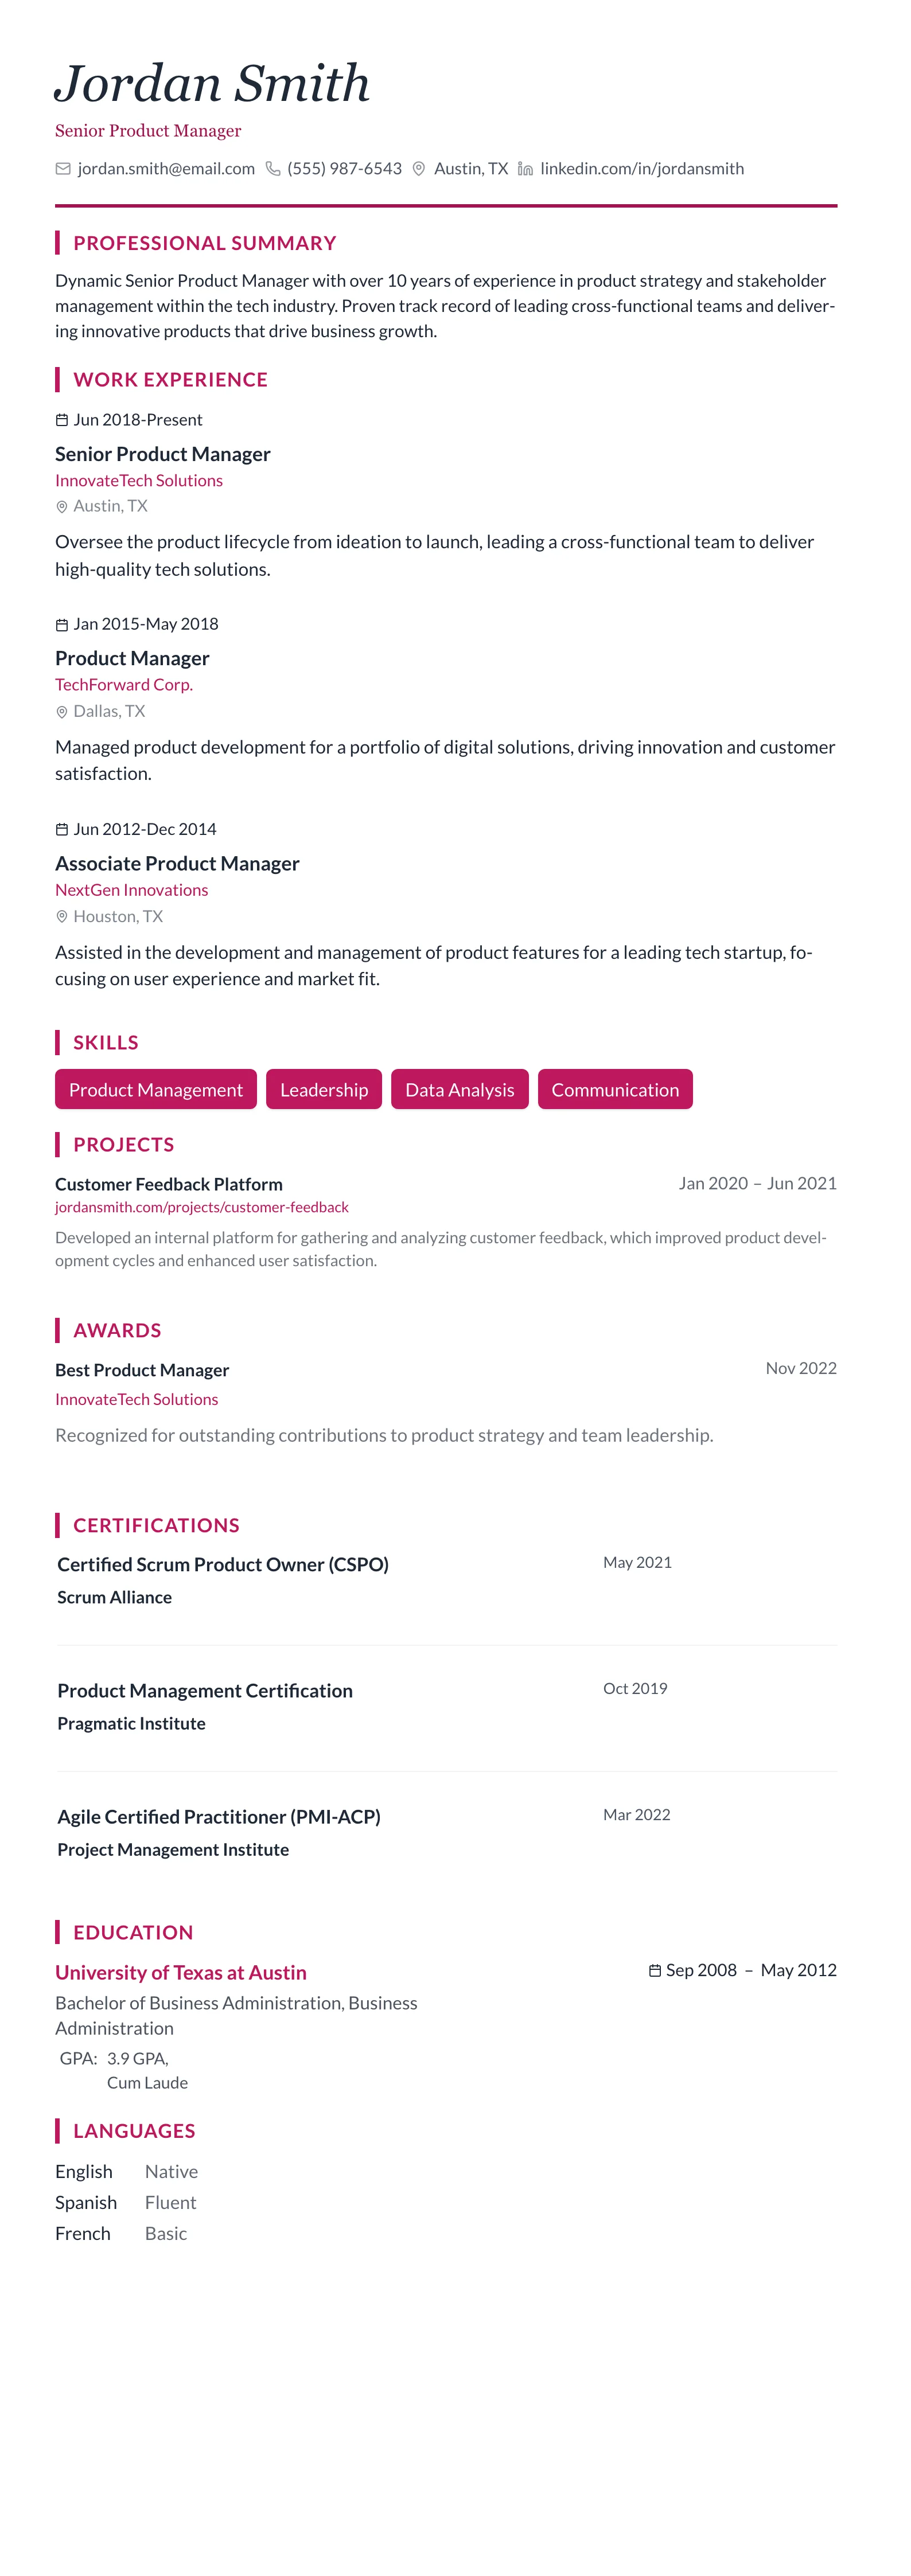Click calendar icon next to Jun 2012-Dec 2014
This screenshot has height=2576, width=911.
tap(62, 830)
